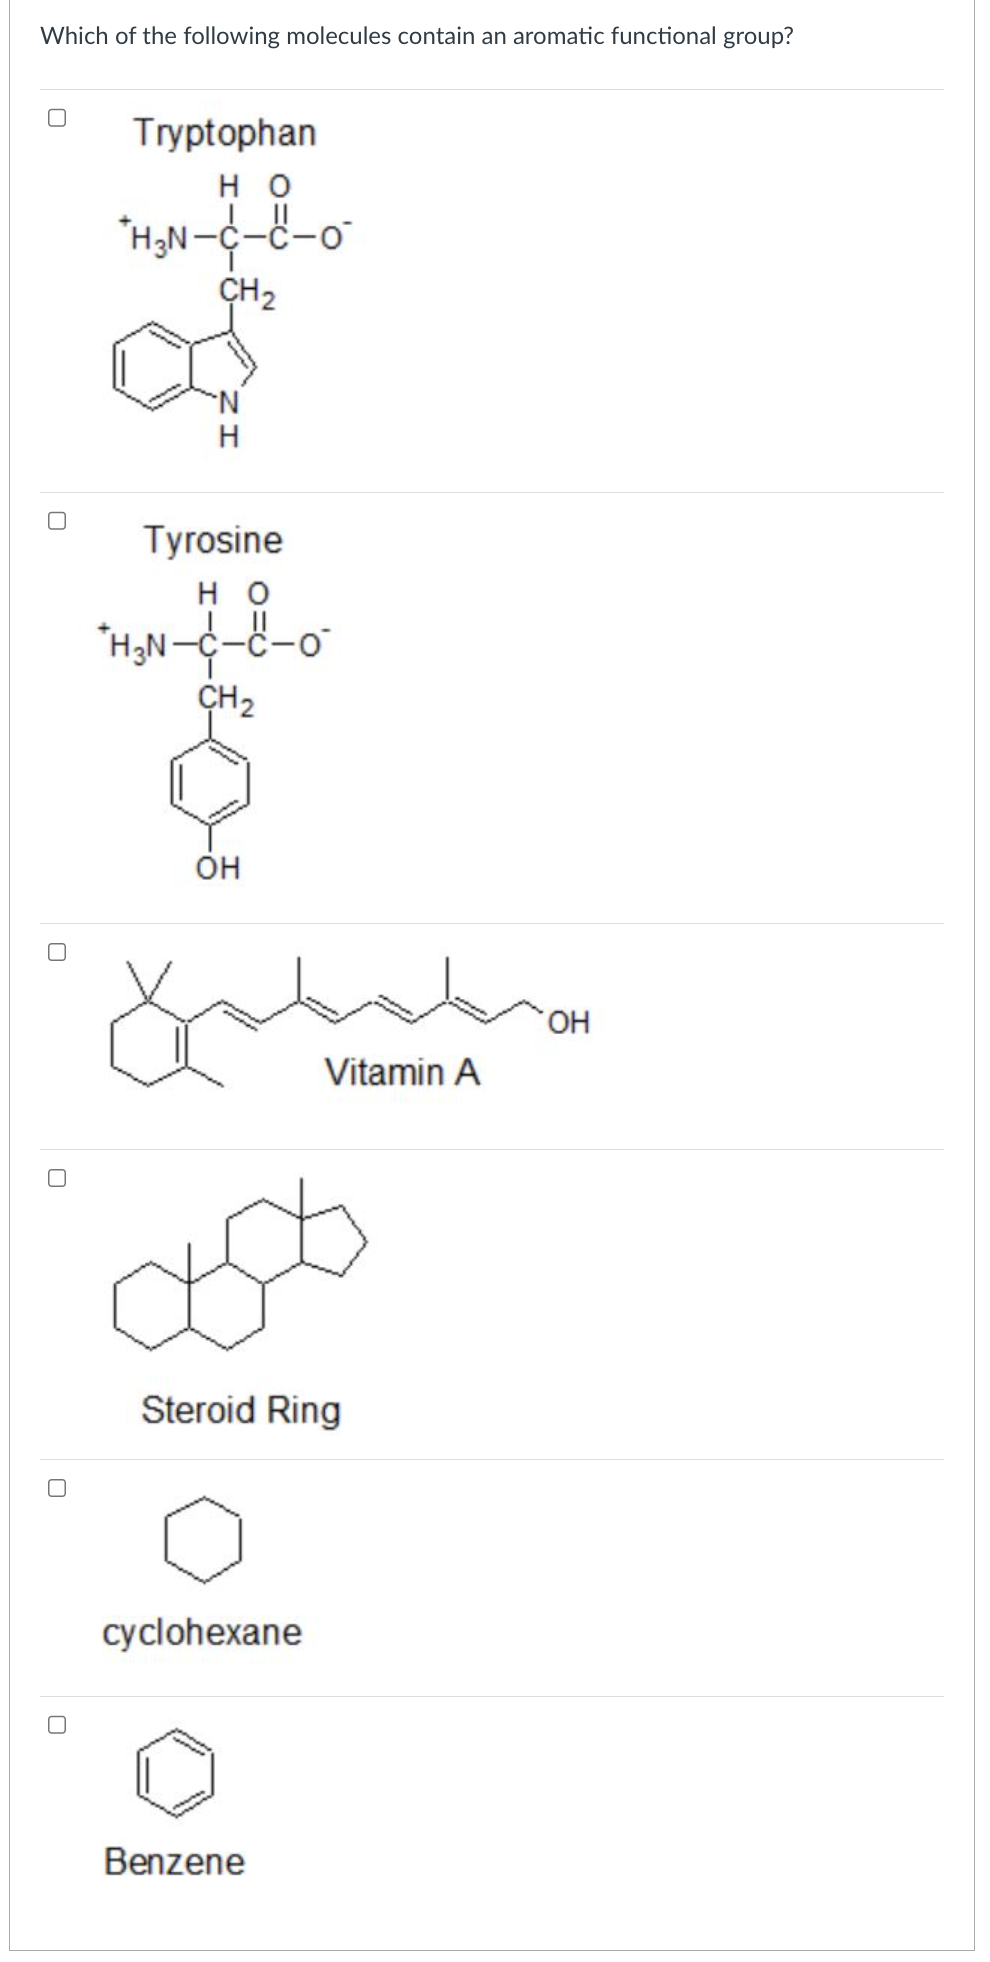This screenshot has width=990, height=1962.
Task: Check the Tyrosine answer checkbox
Action: (57, 521)
